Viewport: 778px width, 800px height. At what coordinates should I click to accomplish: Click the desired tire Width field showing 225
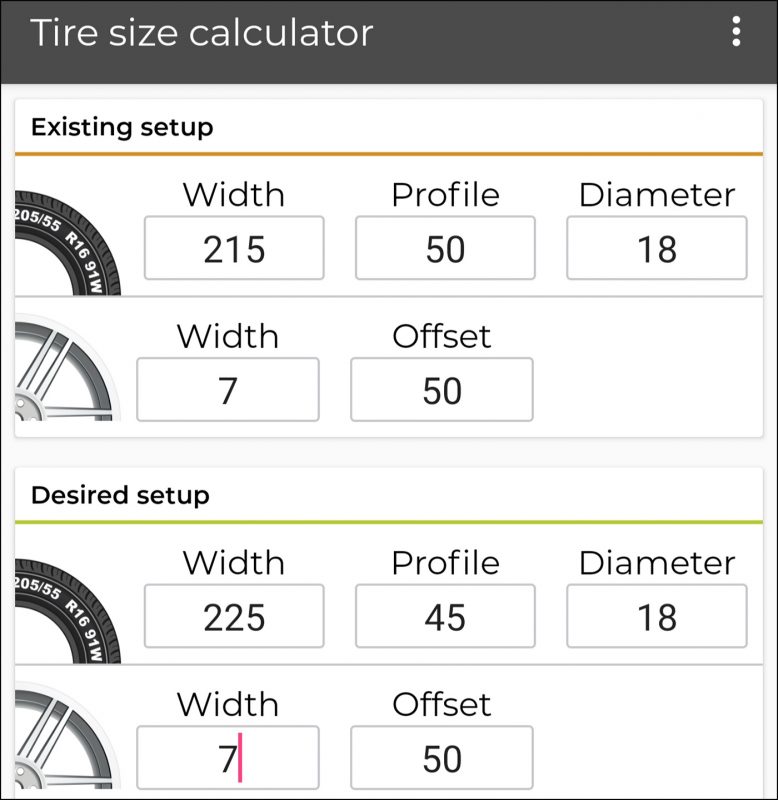pyautogui.click(x=233, y=615)
